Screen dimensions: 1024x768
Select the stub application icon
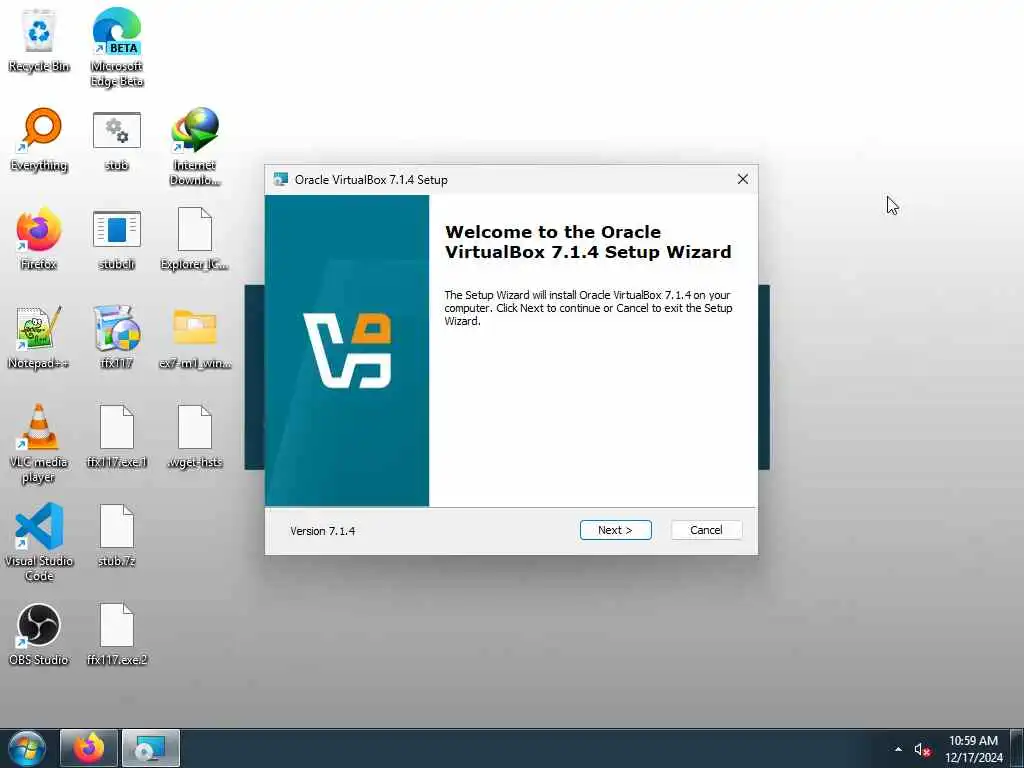coord(117,140)
